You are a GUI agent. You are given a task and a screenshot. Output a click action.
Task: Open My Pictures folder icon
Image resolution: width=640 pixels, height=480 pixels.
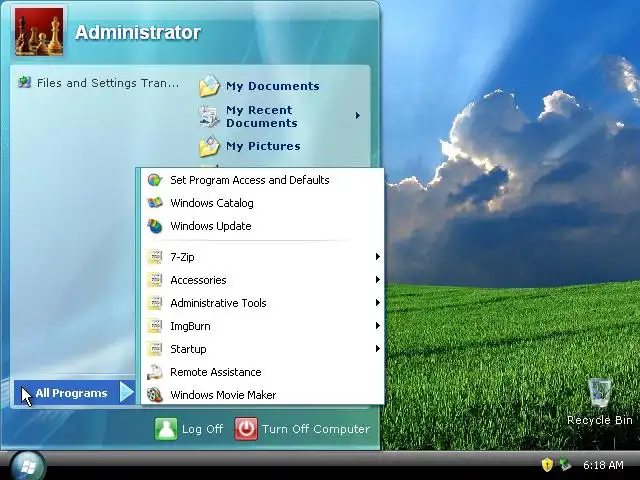[209, 146]
